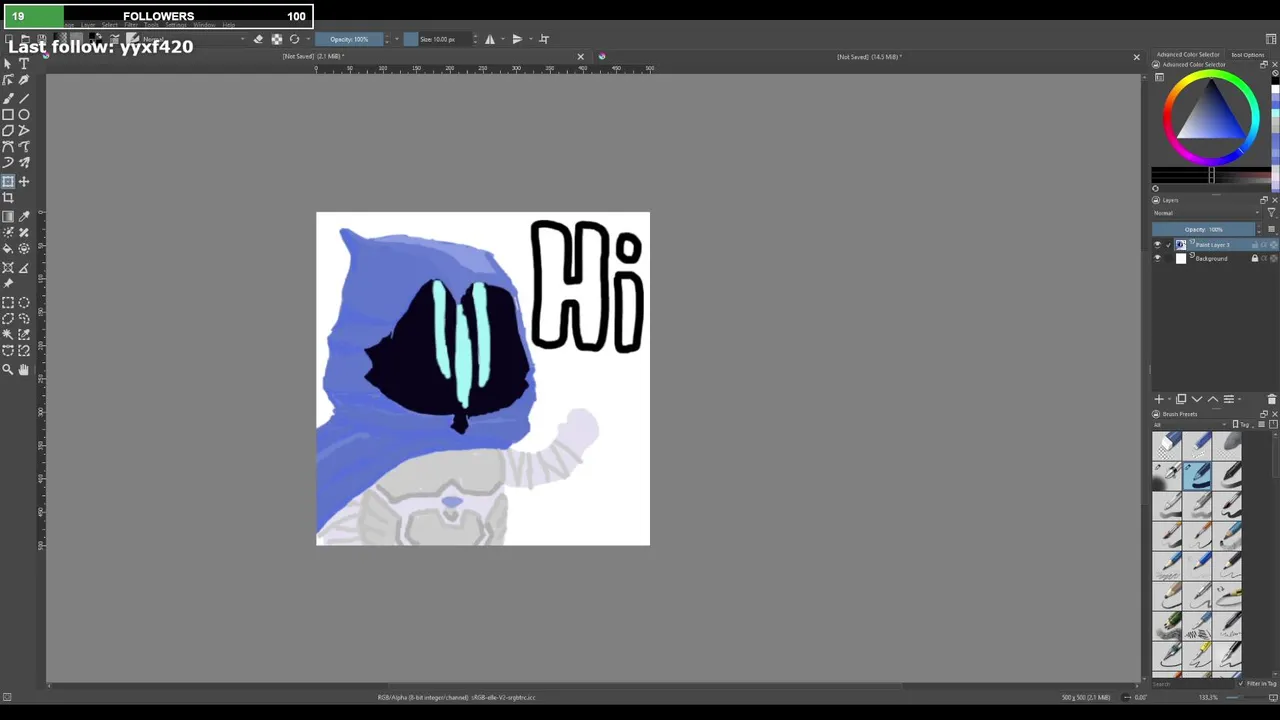Activate the Transform tool
The height and width of the screenshot is (720, 1280).
[x=8, y=181]
